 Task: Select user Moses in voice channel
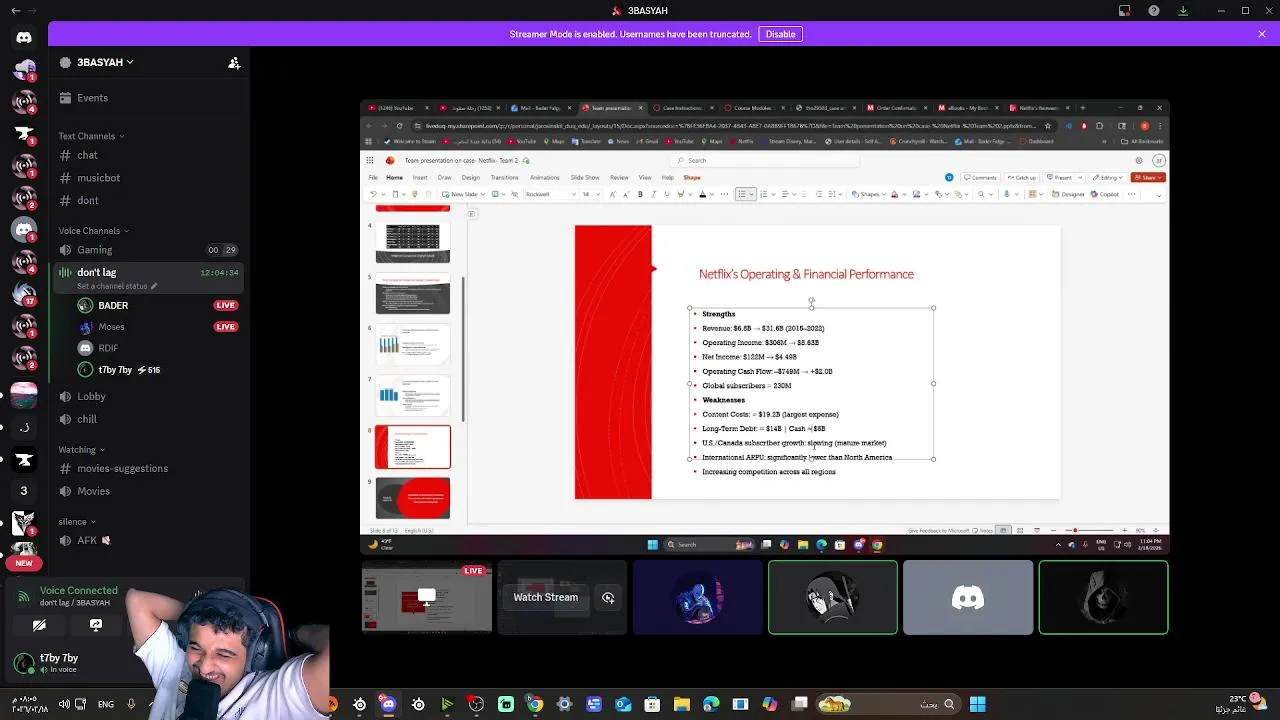point(158,327)
